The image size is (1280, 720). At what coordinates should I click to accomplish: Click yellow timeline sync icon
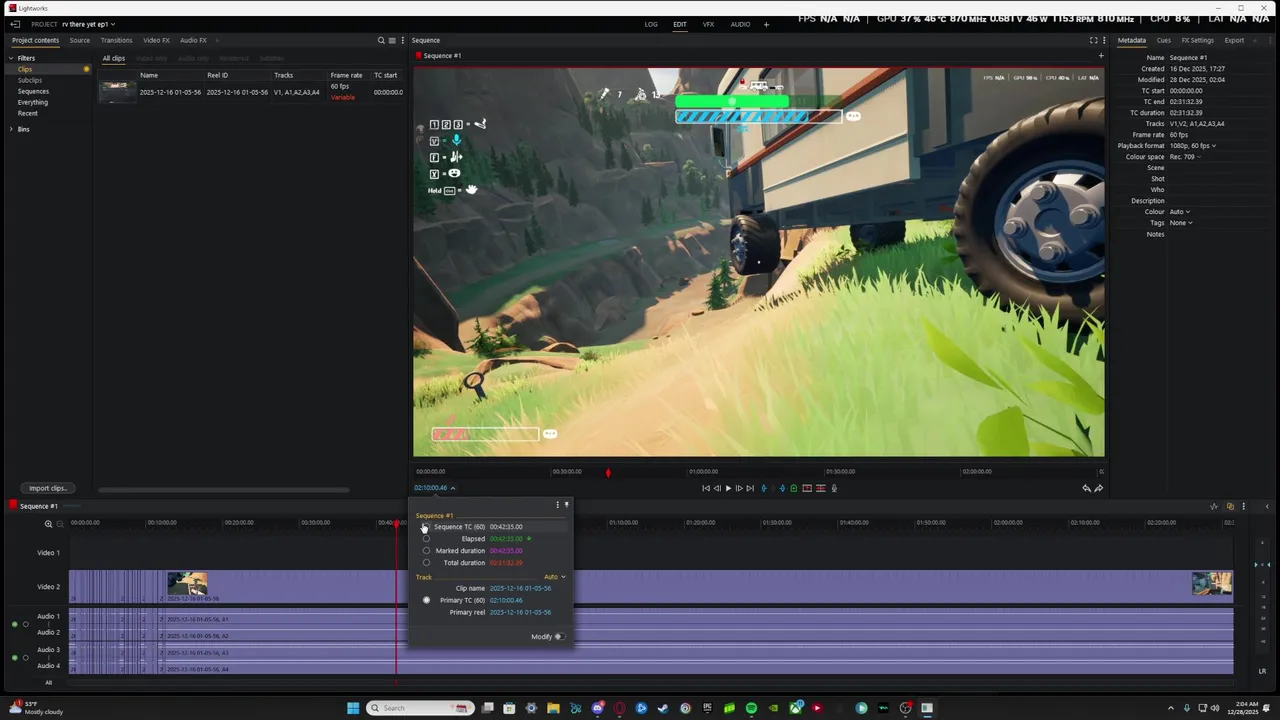(1230, 506)
